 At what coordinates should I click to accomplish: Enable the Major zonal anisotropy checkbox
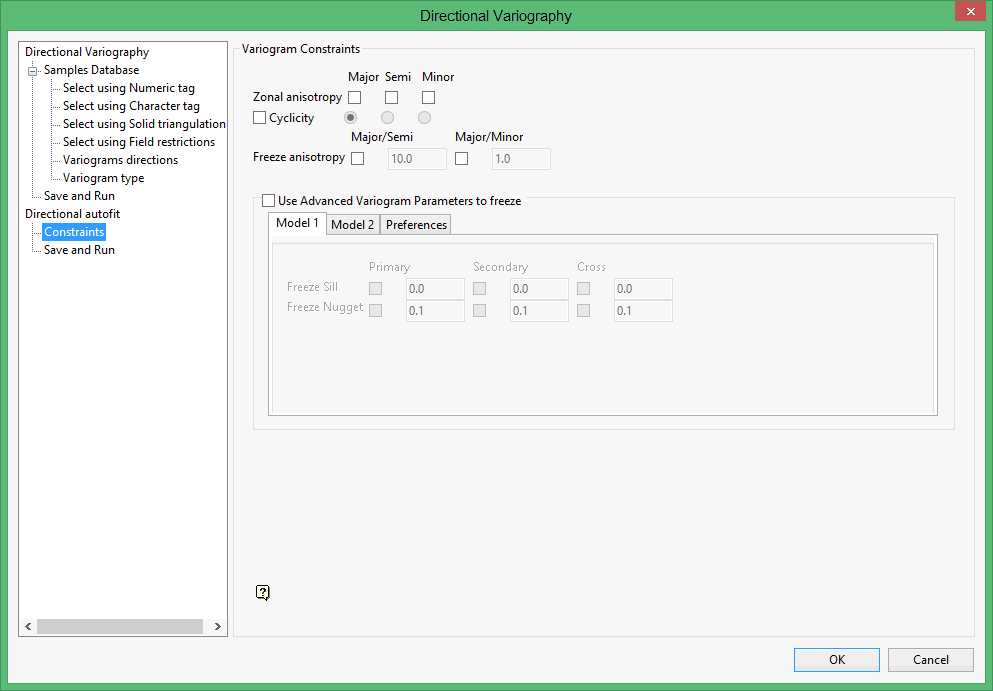coord(355,98)
